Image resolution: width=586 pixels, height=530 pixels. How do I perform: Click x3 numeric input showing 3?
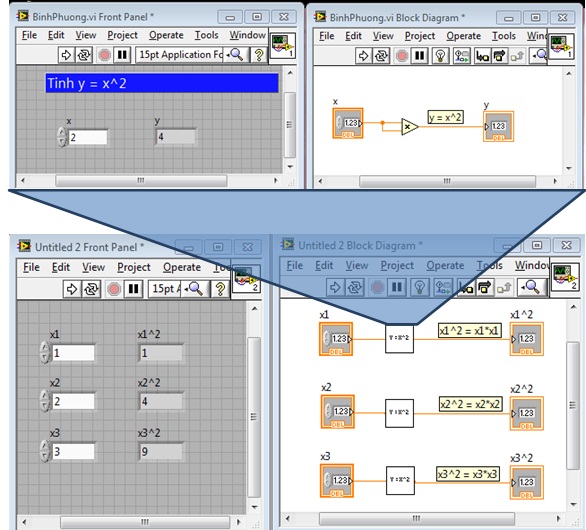74,452
